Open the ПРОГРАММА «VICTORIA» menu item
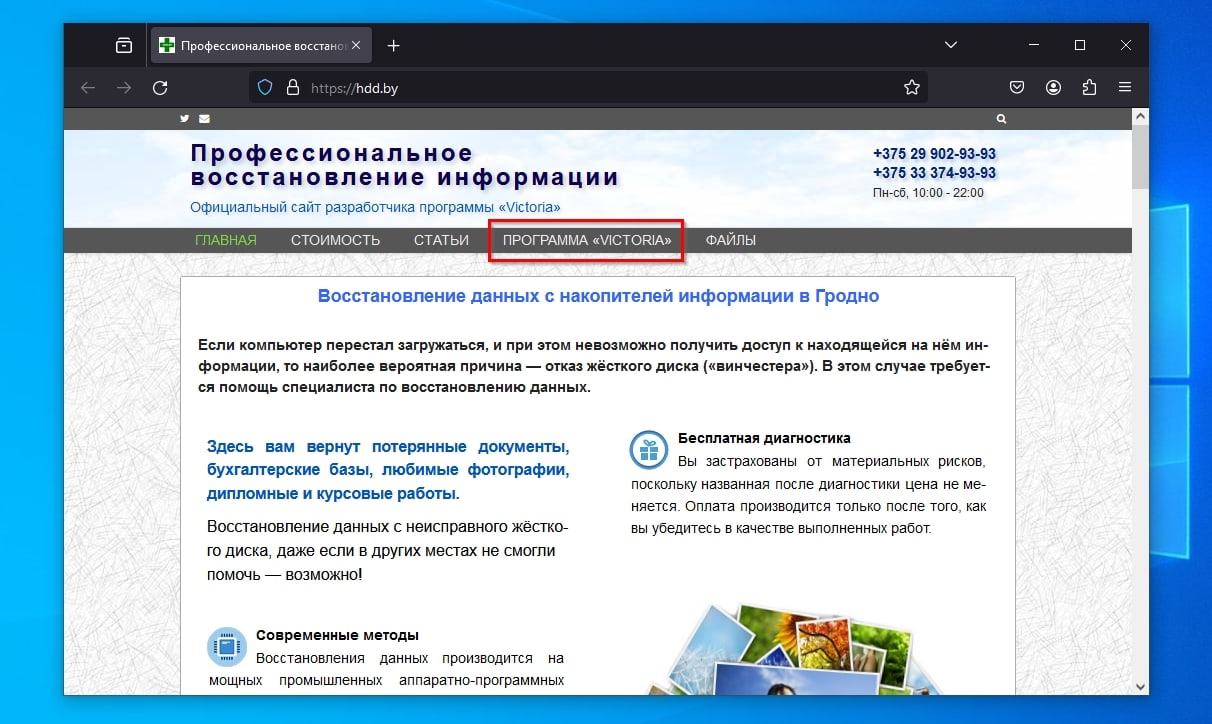This screenshot has height=724, width=1212. pyautogui.click(x=587, y=240)
